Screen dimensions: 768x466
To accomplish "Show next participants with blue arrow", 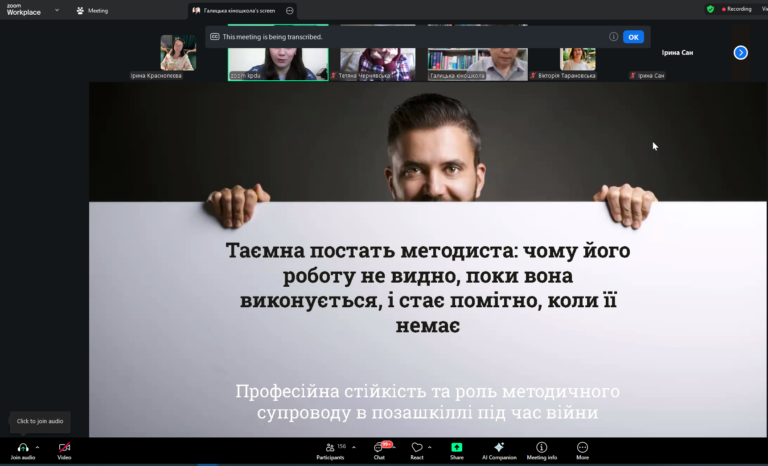I will 741,52.
